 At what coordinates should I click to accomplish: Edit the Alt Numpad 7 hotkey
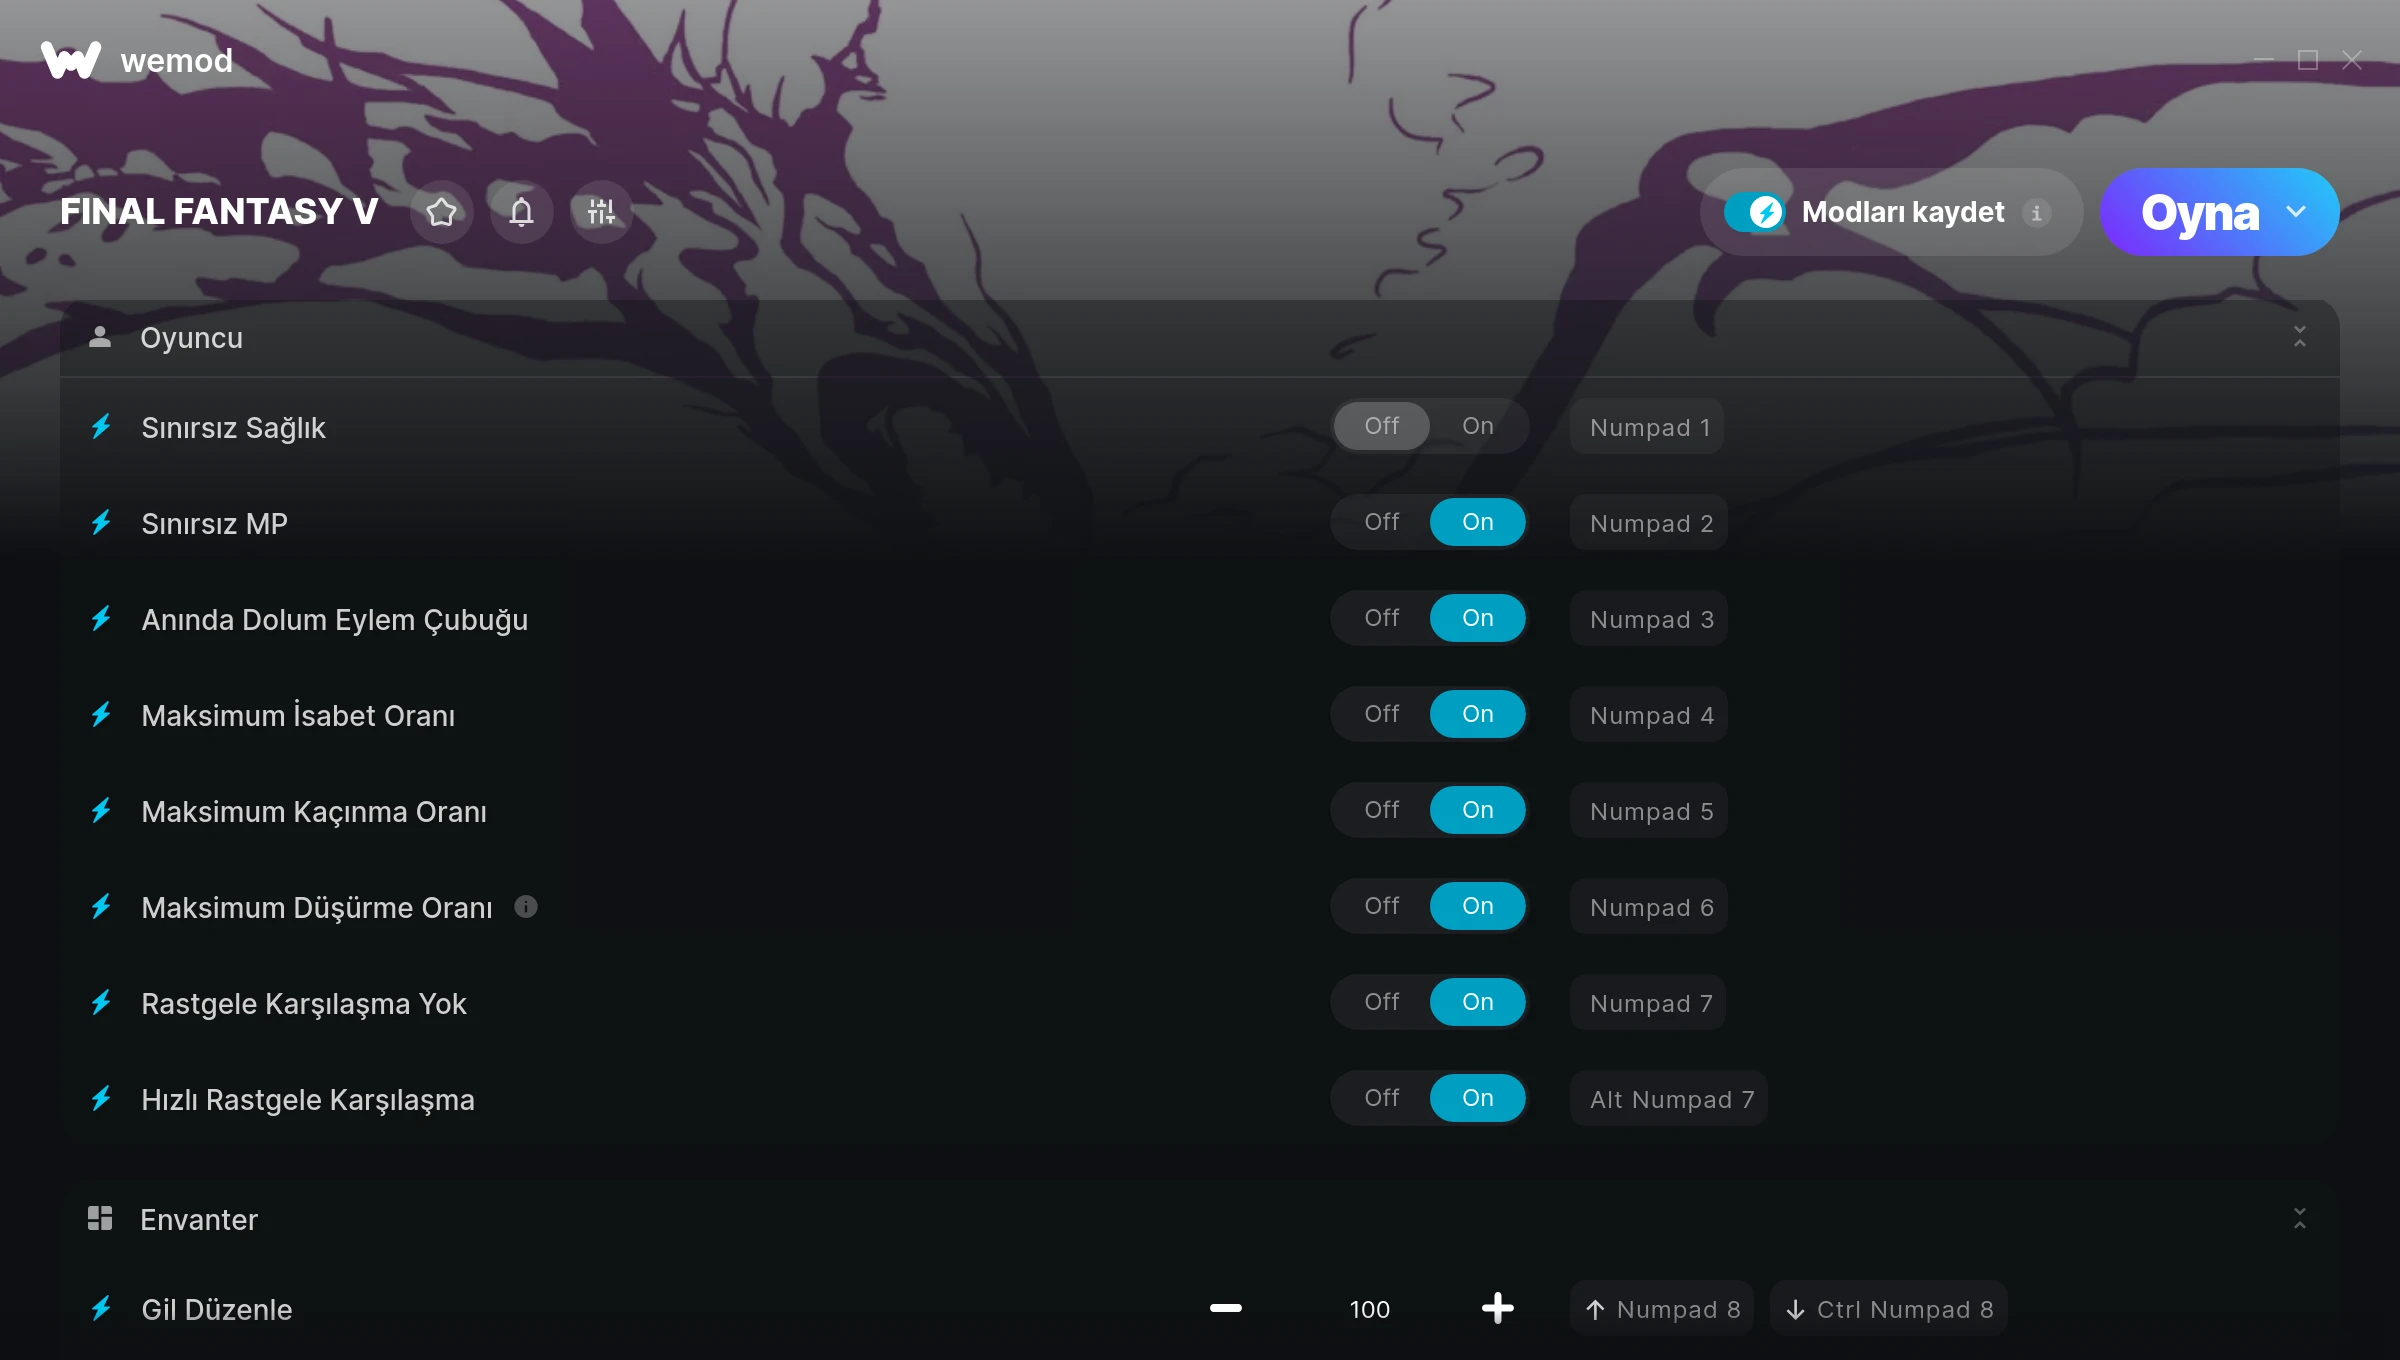pos(1670,1099)
